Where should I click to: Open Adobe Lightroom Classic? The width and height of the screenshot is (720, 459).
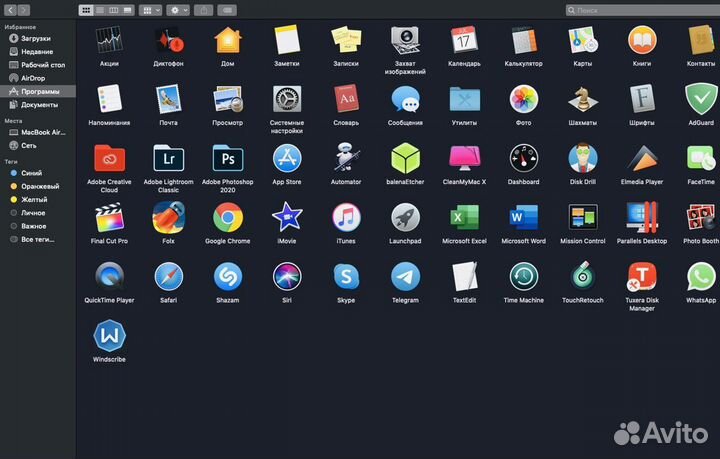click(168, 158)
